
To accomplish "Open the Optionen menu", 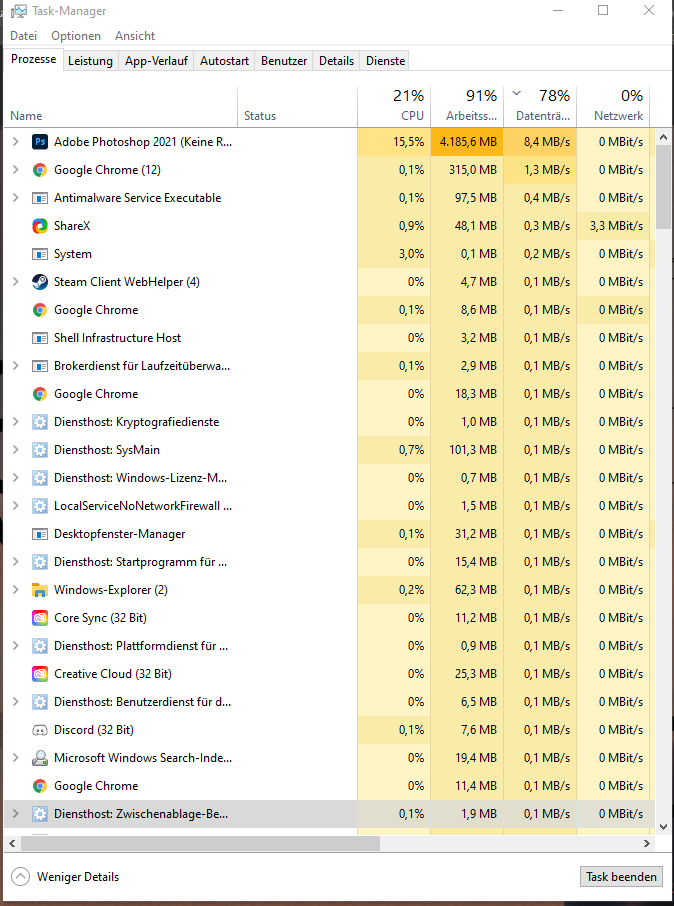I will (x=76, y=36).
